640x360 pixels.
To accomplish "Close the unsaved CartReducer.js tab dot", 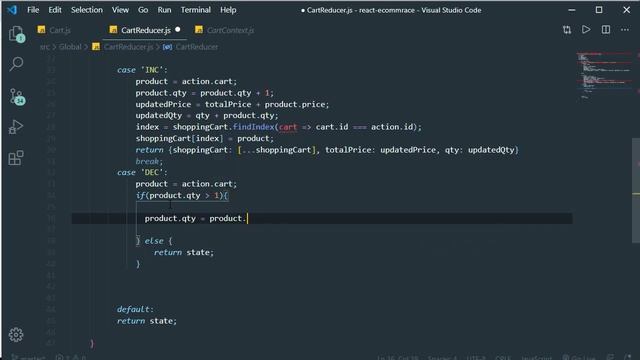I will 178,29.
